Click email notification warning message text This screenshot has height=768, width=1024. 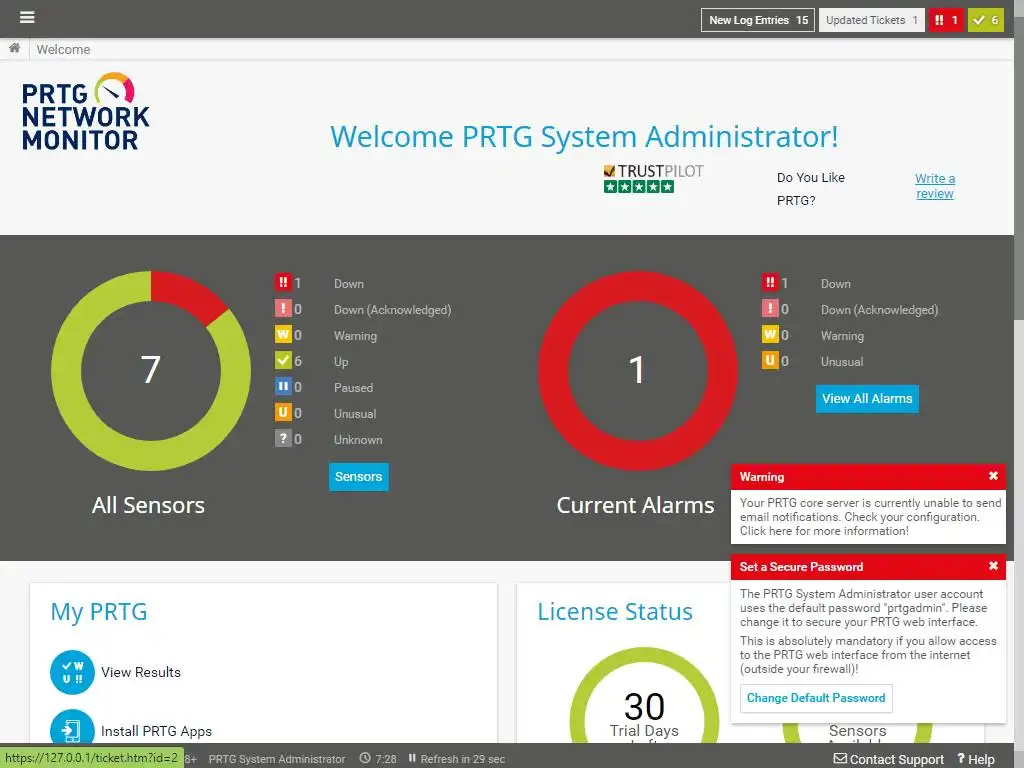click(x=870, y=517)
